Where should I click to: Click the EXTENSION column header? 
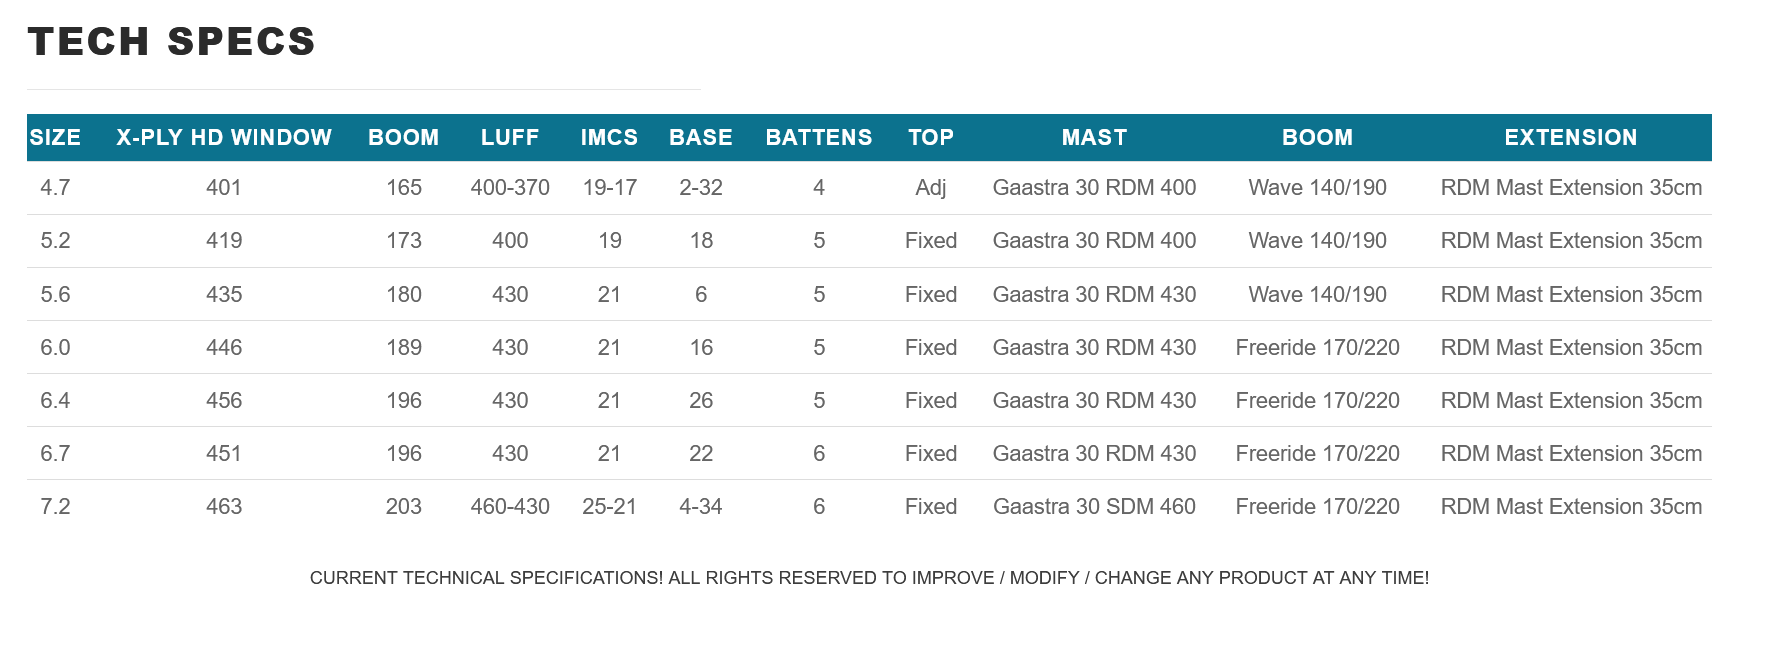point(1571,138)
